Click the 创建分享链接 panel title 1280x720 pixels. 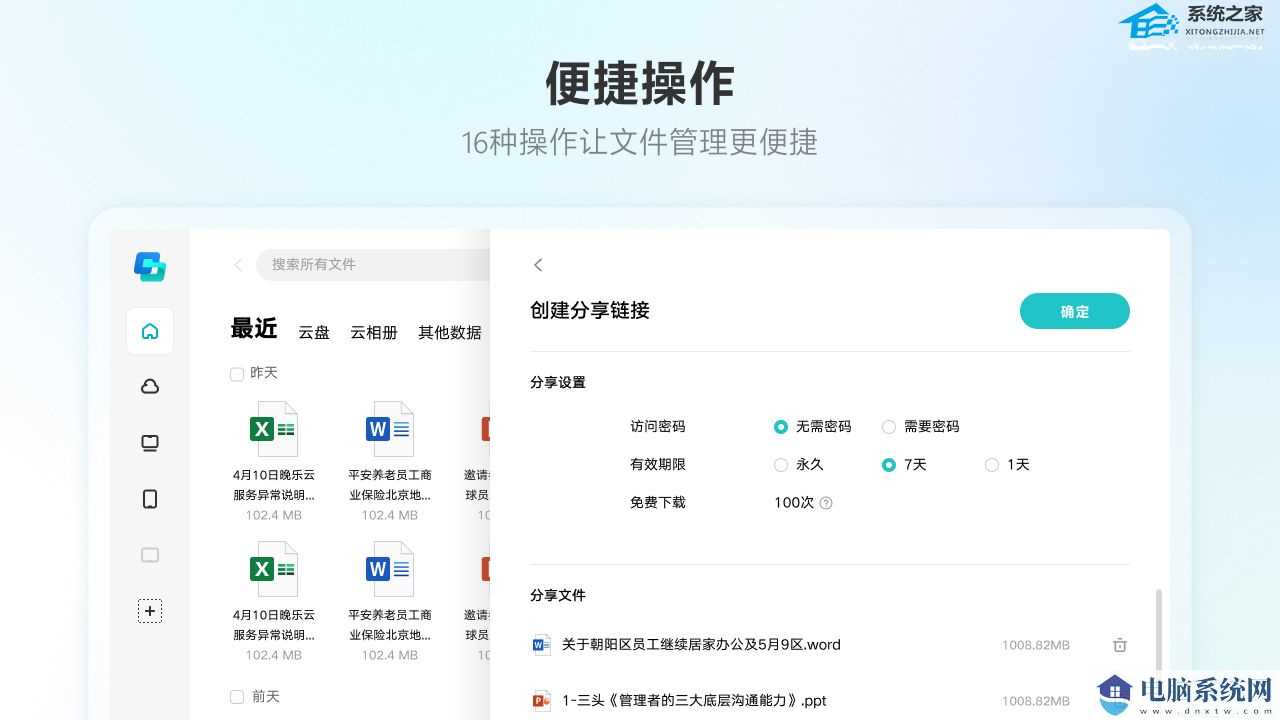[x=590, y=311]
